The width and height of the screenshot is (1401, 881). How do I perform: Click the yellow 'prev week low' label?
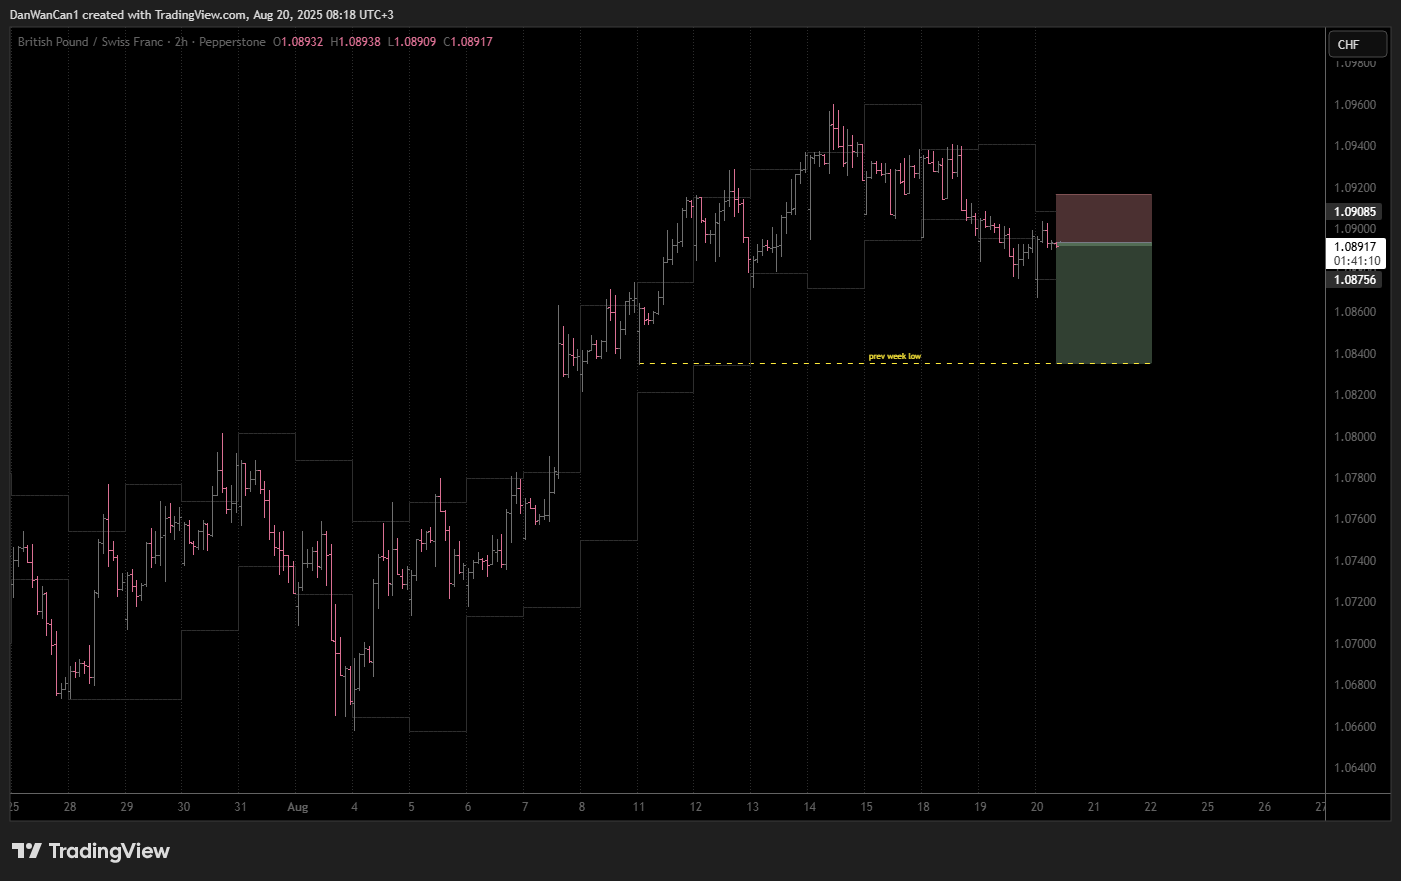pos(895,357)
